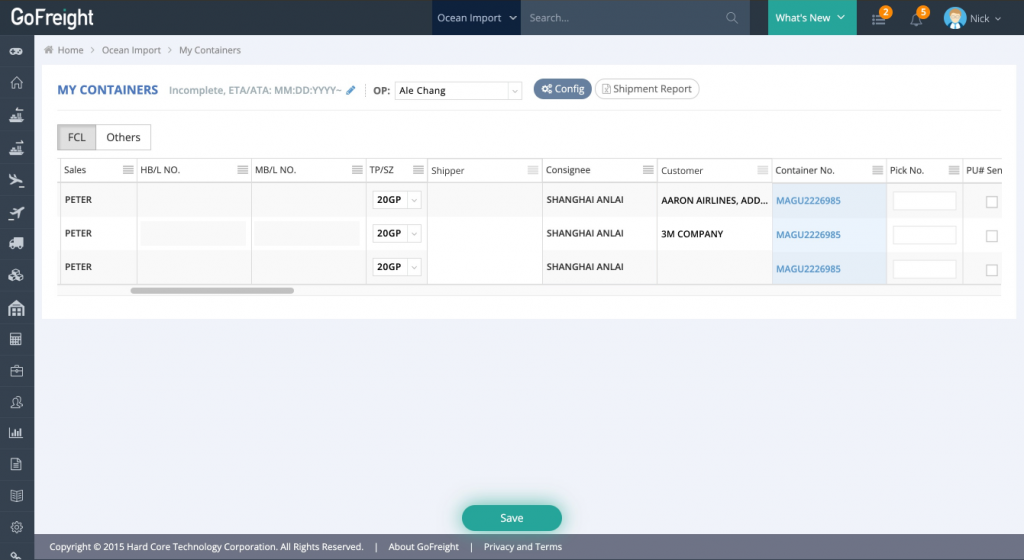Click the notification bell icon
The width and height of the screenshot is (1024, 560).
(916, 19)
